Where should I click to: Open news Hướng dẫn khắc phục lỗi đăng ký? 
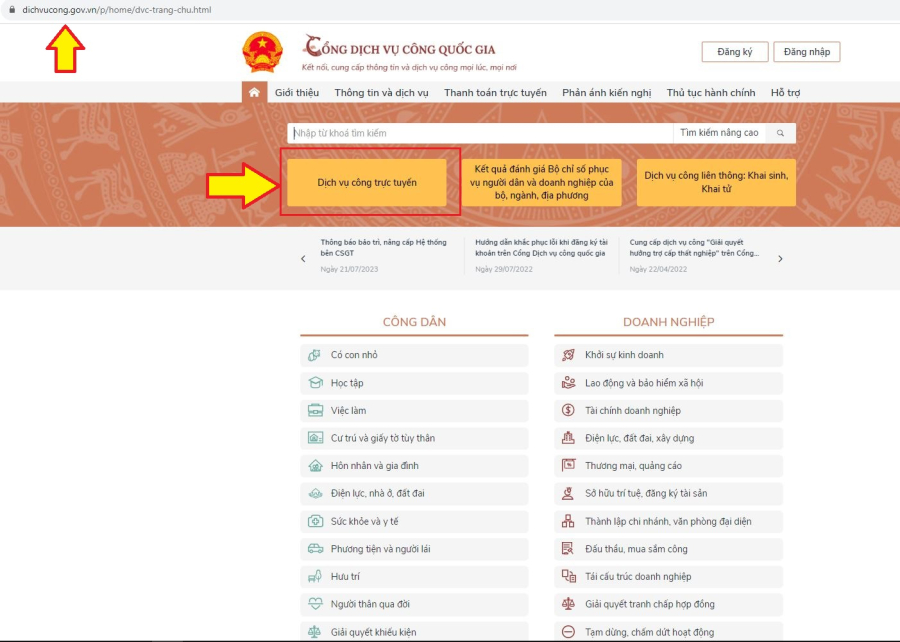point(541,248)
